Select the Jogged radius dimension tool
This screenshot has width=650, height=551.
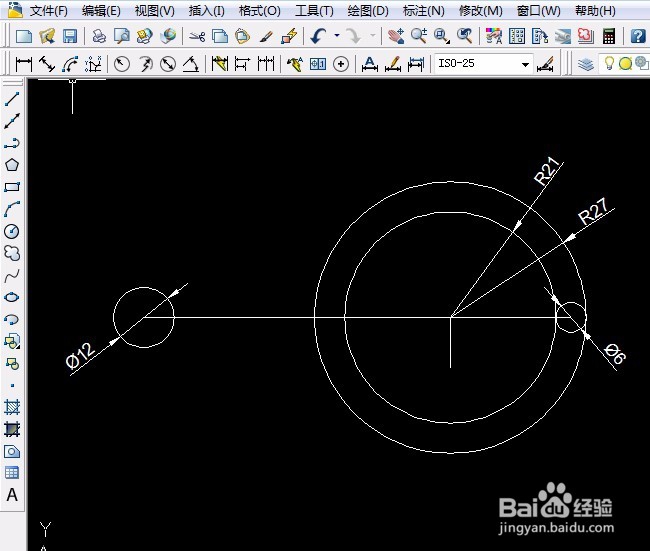[145, 64]
